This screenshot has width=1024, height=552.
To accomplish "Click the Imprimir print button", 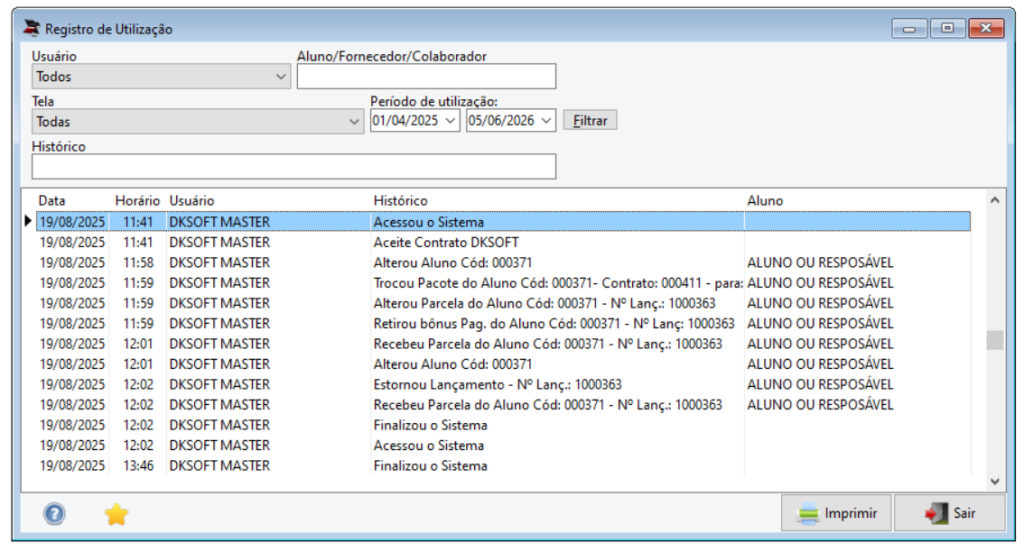I will [x=837, y=513].
